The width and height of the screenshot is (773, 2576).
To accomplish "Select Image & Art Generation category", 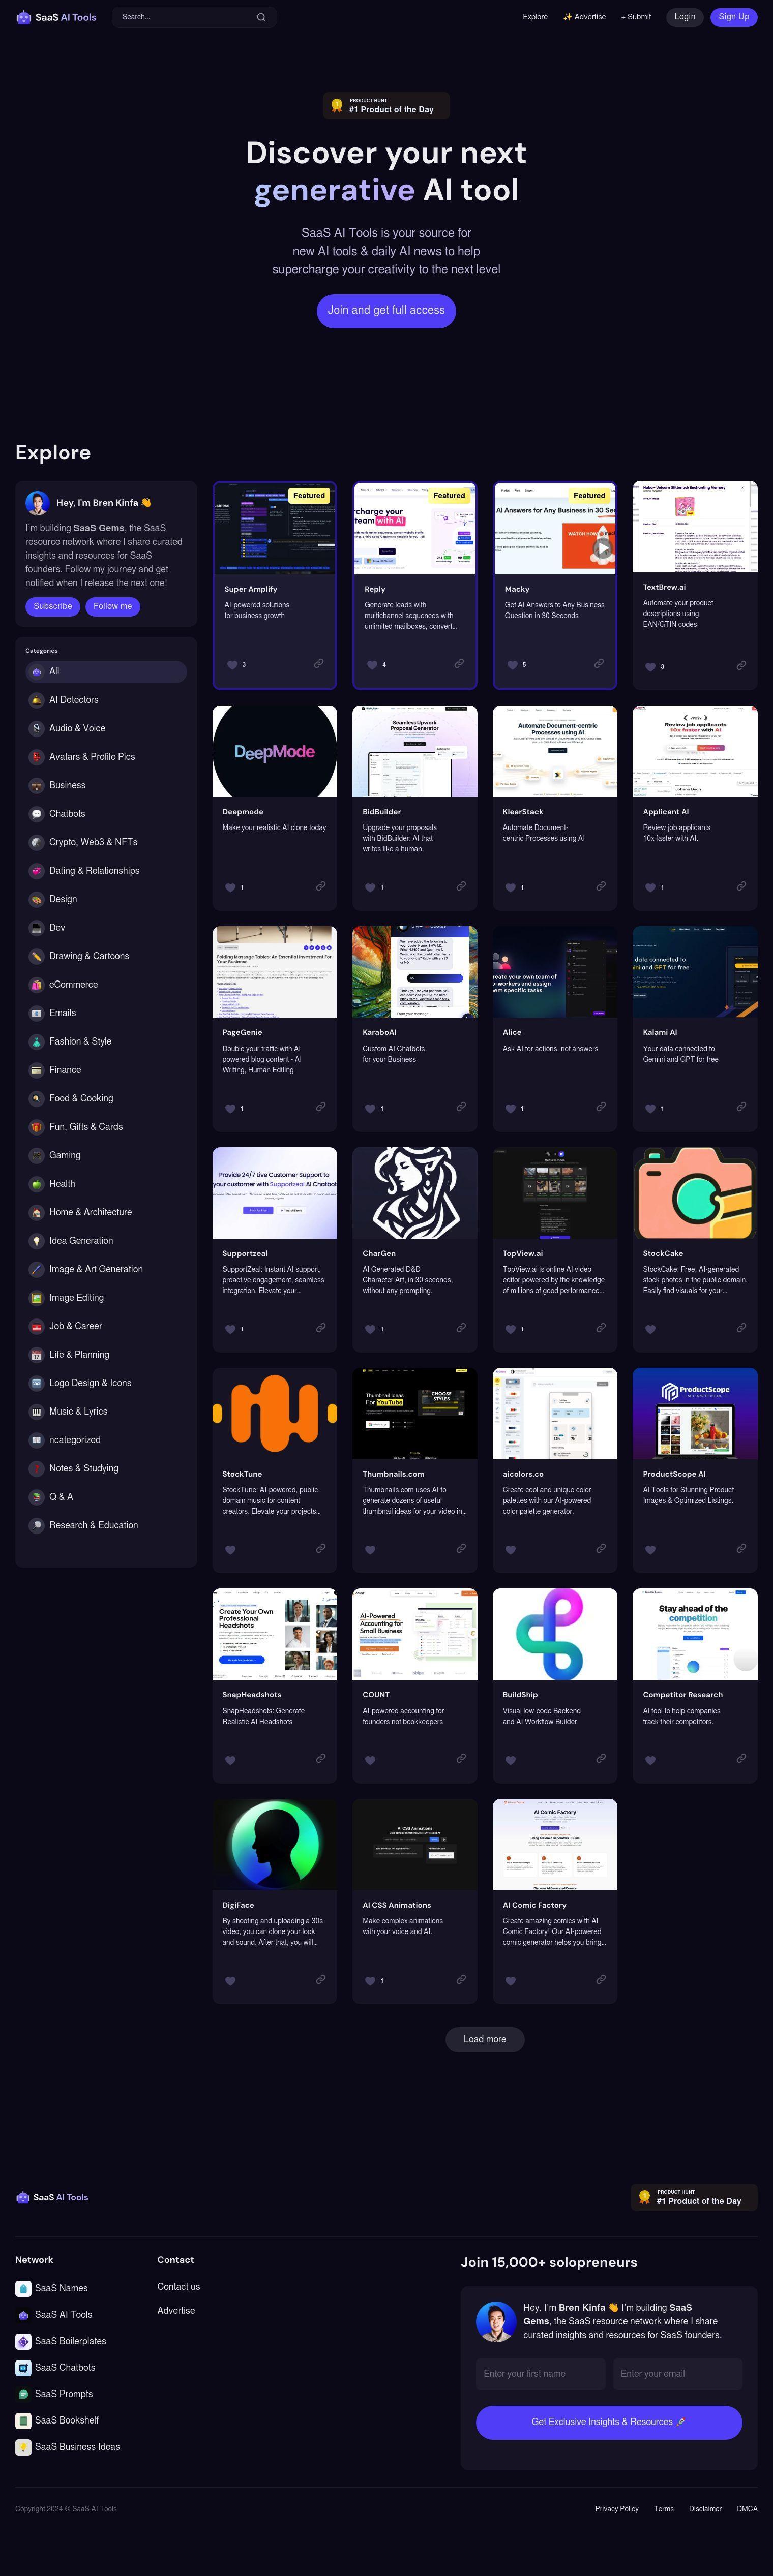I will coord(106,1270).
